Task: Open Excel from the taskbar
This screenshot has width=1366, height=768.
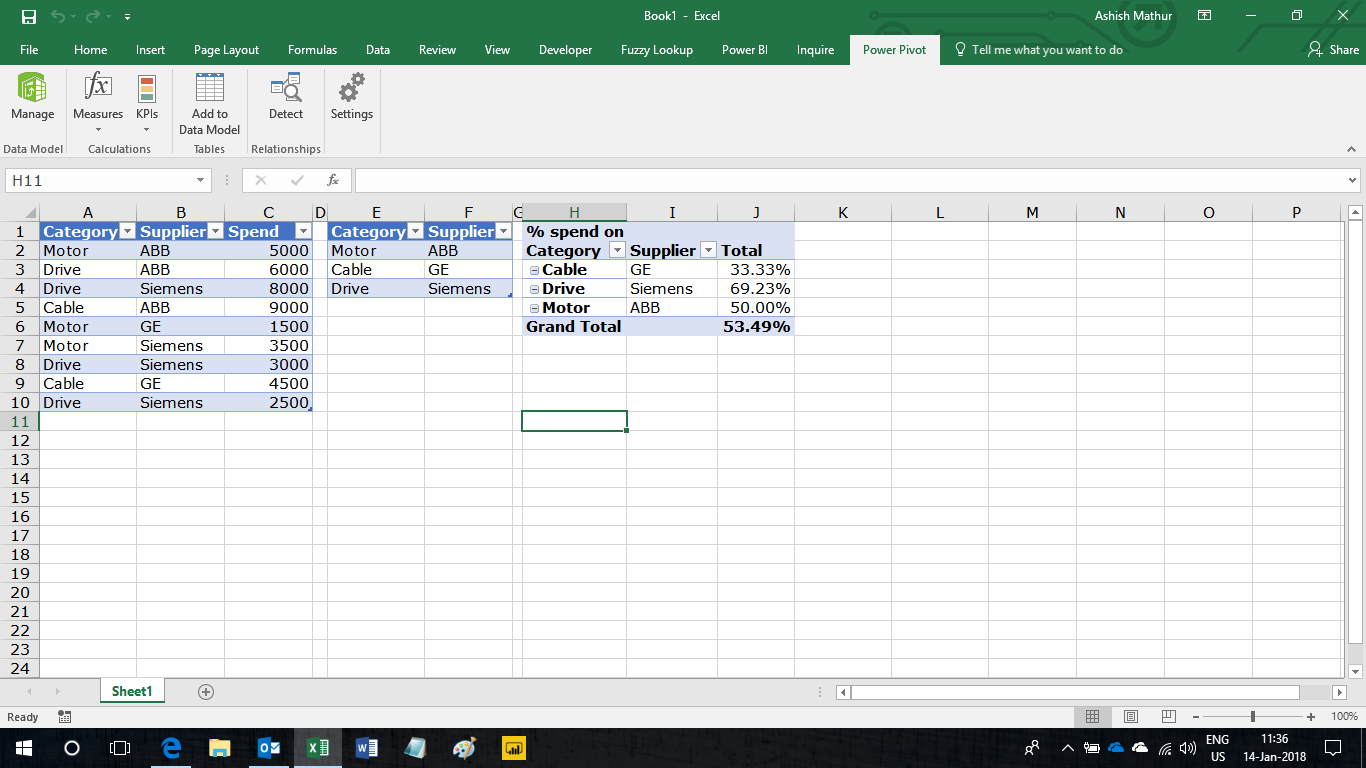Action: pos(318,747)
